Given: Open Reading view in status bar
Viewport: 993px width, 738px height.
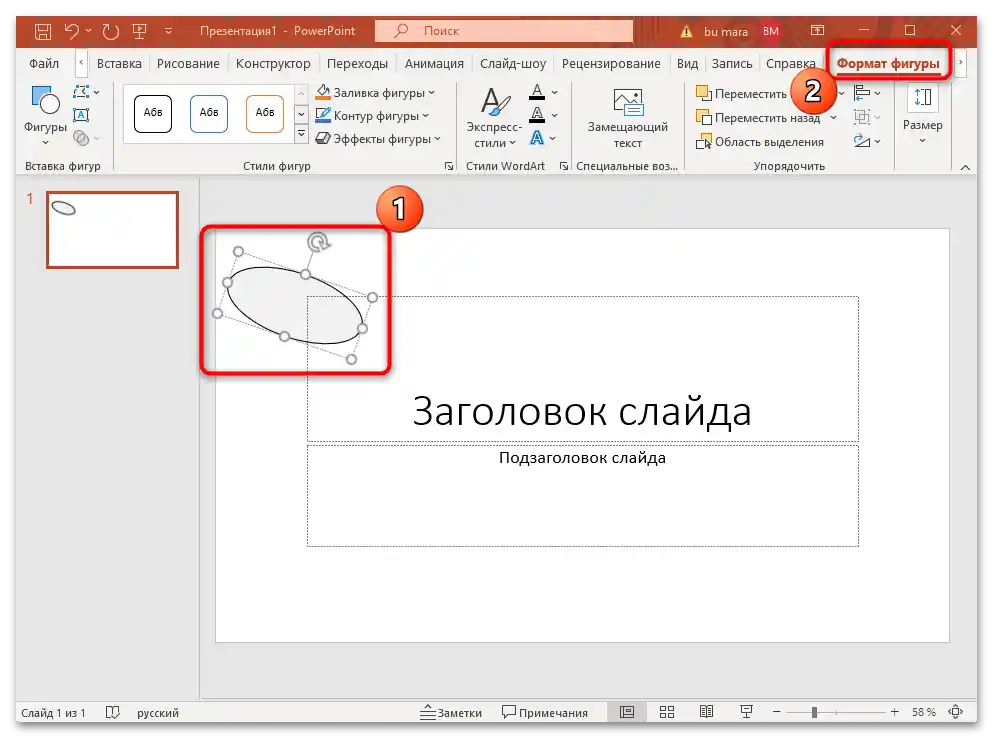Looking at the screenshot, I should coord(706,712).
